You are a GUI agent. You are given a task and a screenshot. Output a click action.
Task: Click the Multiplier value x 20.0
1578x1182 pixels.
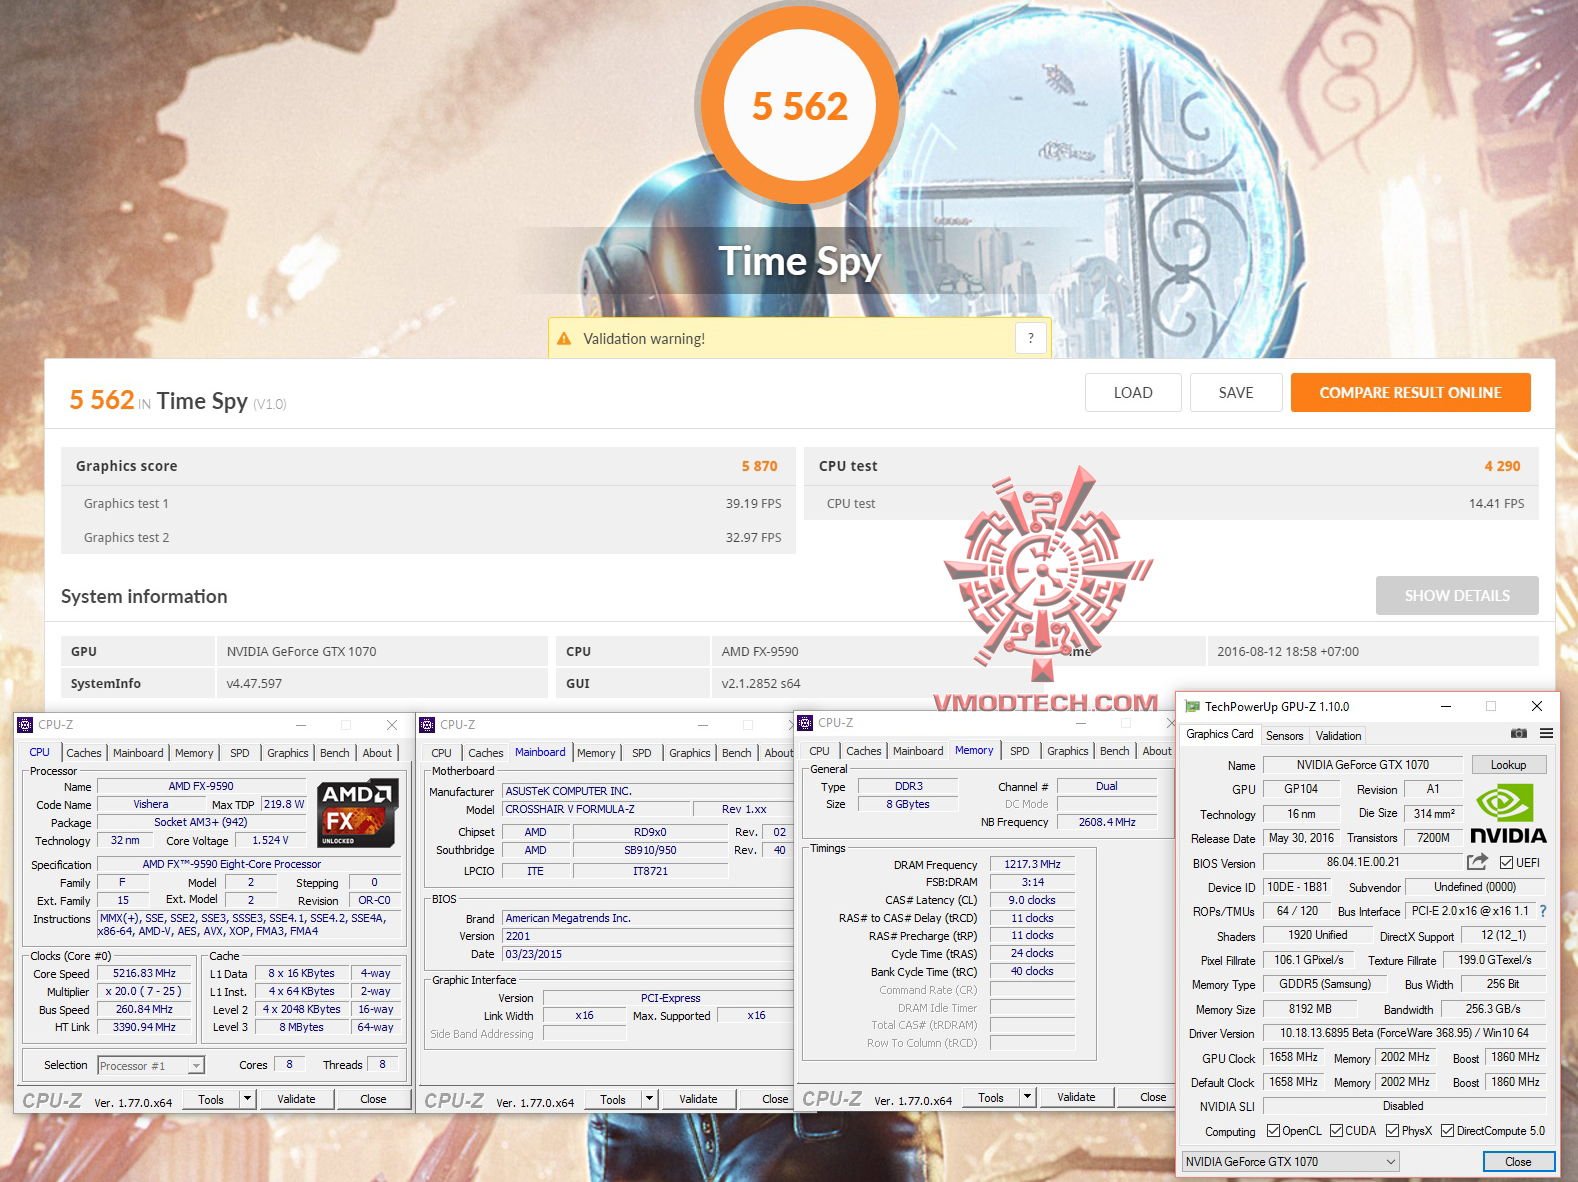click(145, 992)
